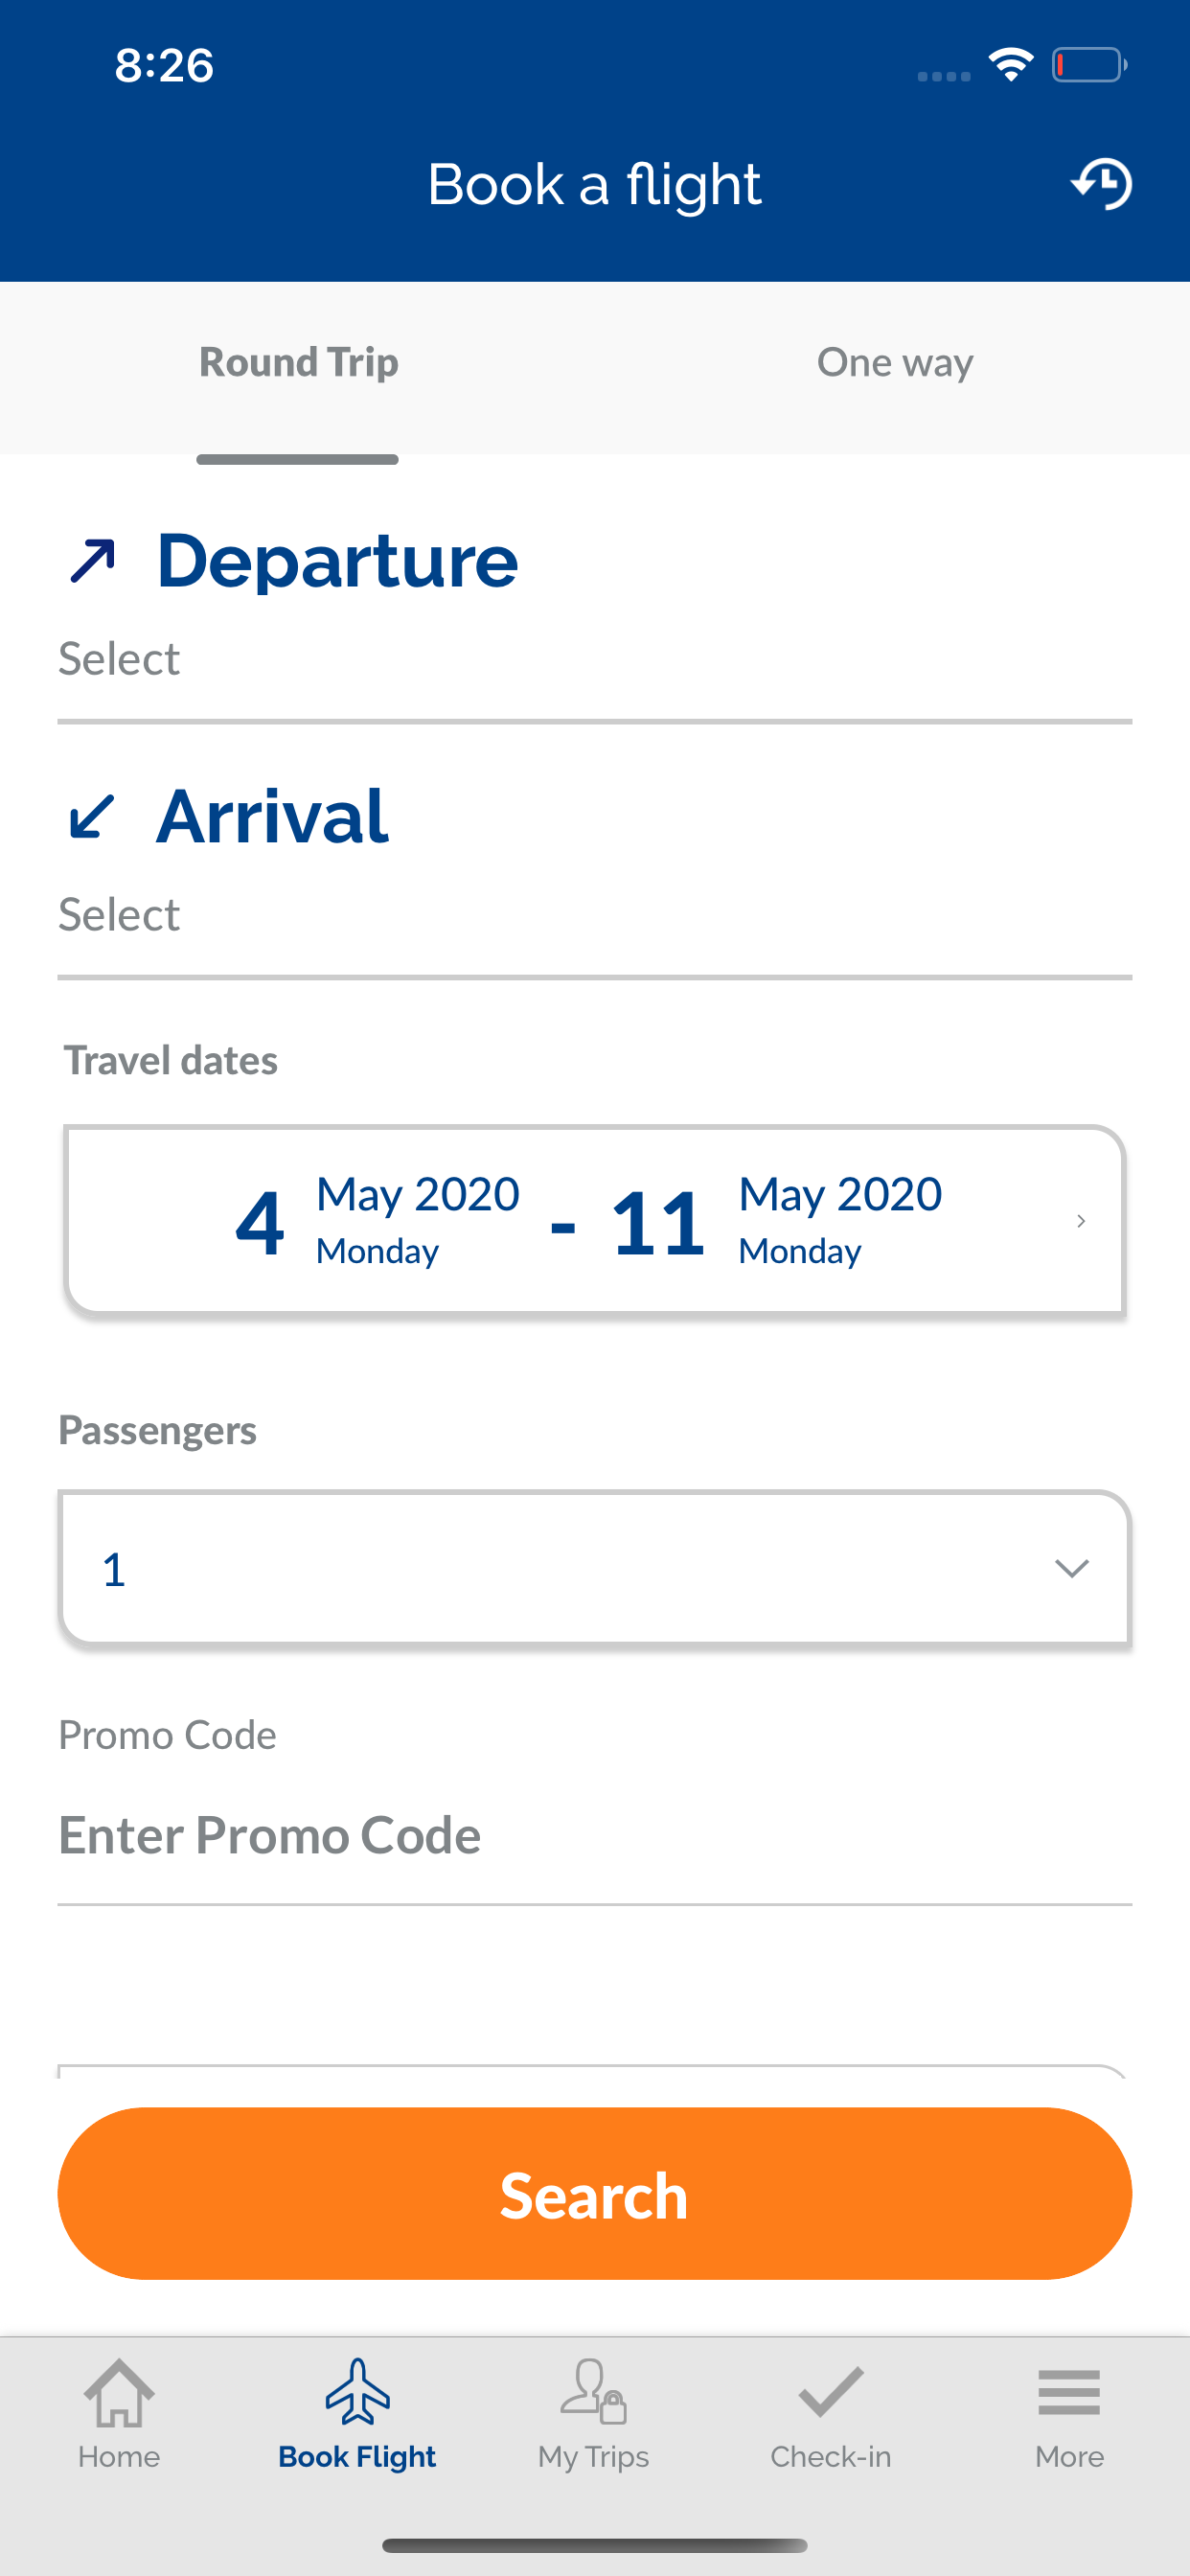Check the Wi-Fi status icon
The width and height of the screenshot is (1190, 2576).
pyautogui.click(x=1011, y=65)
